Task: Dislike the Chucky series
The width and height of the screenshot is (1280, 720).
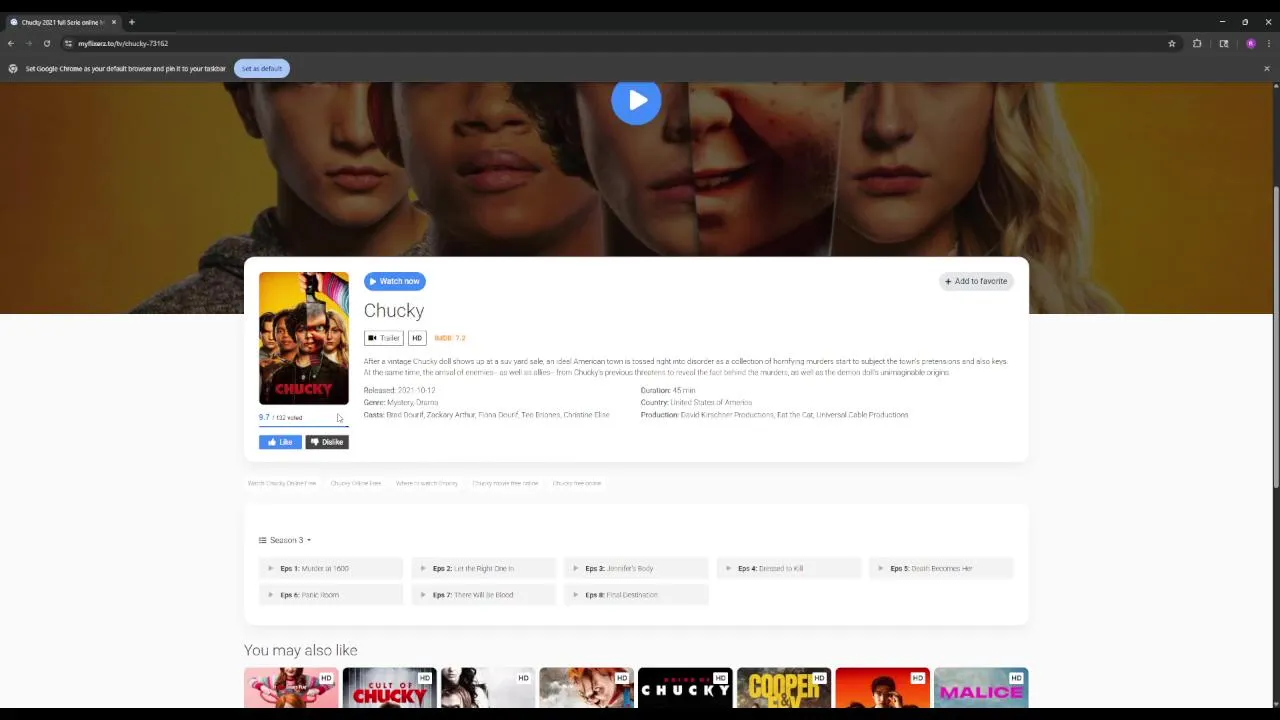Action: [x=327, y=442]
